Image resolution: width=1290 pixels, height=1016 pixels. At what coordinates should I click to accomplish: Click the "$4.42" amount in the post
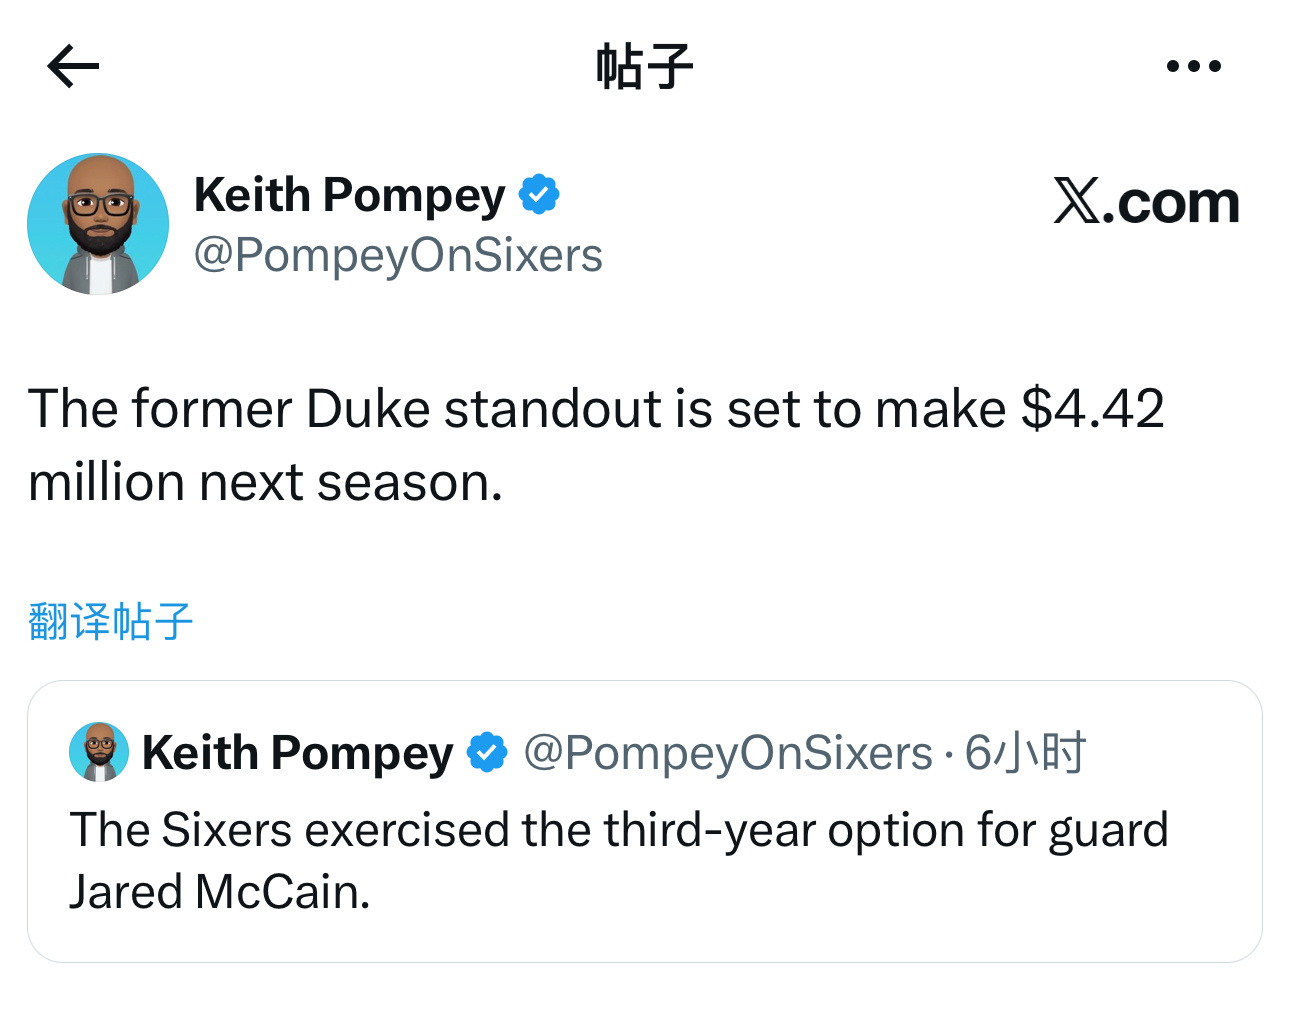pos(1092,410)
